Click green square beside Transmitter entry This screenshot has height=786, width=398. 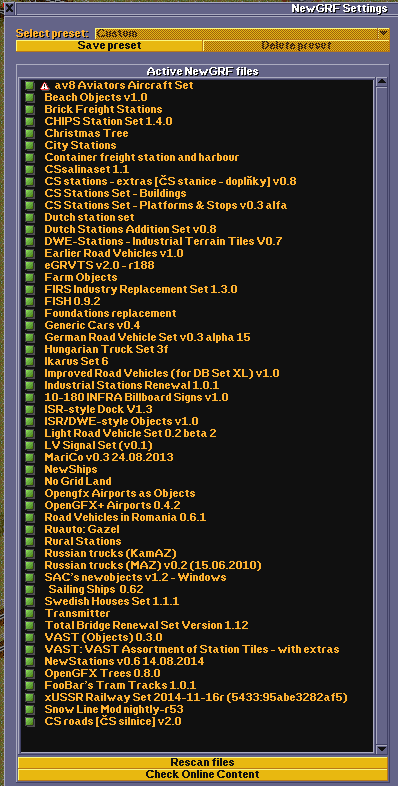click(x=30, y=614)
